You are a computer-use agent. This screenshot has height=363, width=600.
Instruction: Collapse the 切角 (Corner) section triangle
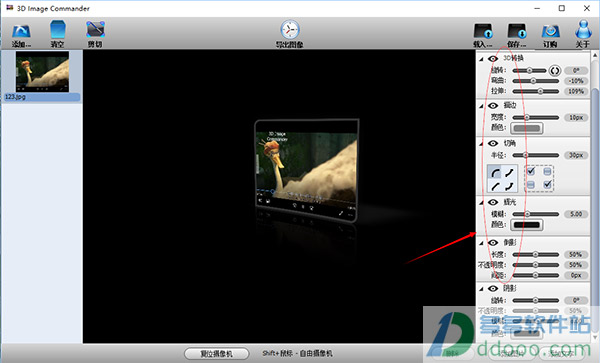coord(481,144)
